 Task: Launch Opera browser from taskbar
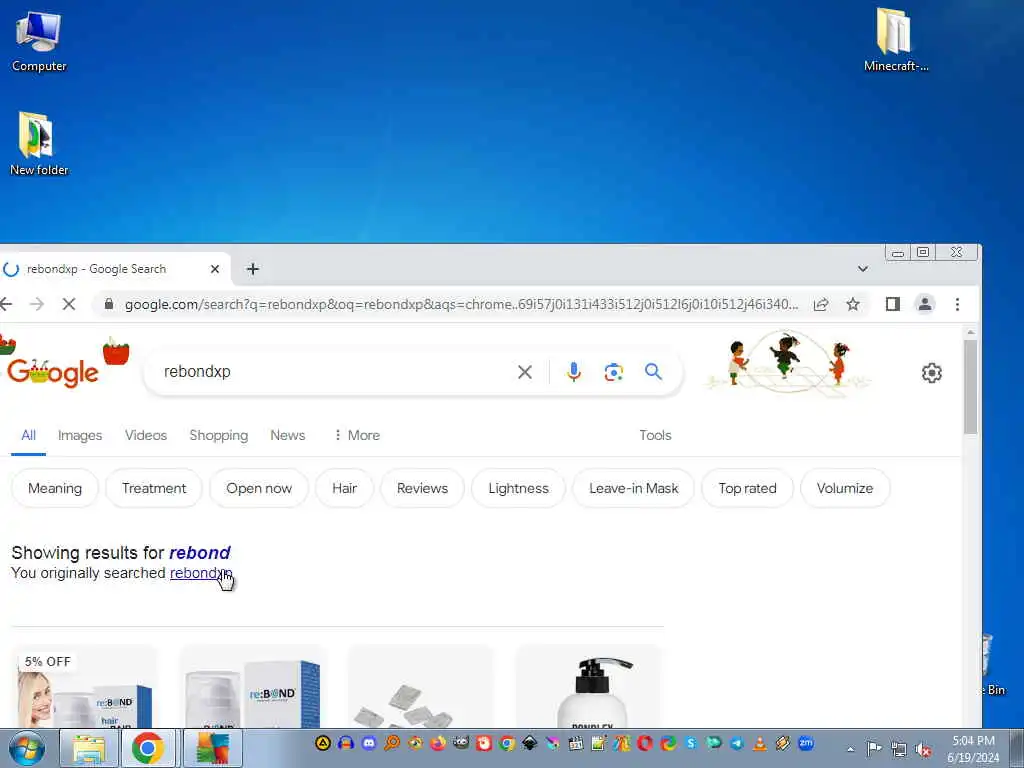[x=645, y=743]
